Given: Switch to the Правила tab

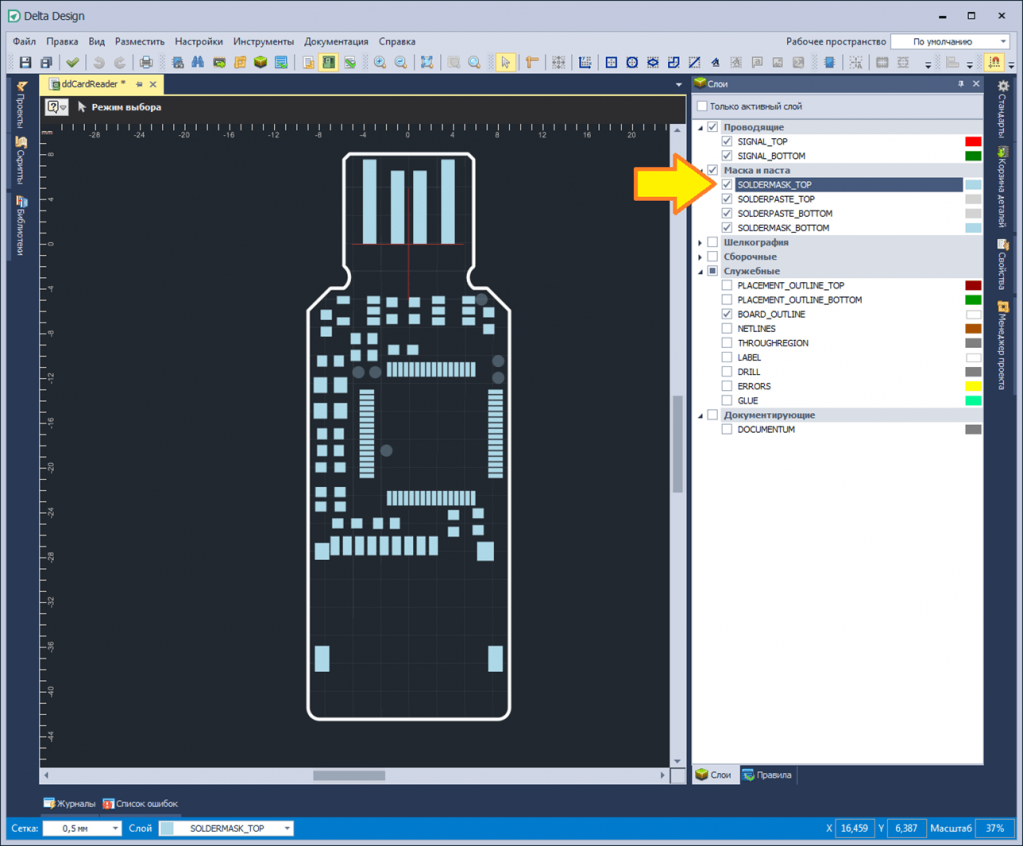Looking at the screenshot, I should [x=767, y=775].
